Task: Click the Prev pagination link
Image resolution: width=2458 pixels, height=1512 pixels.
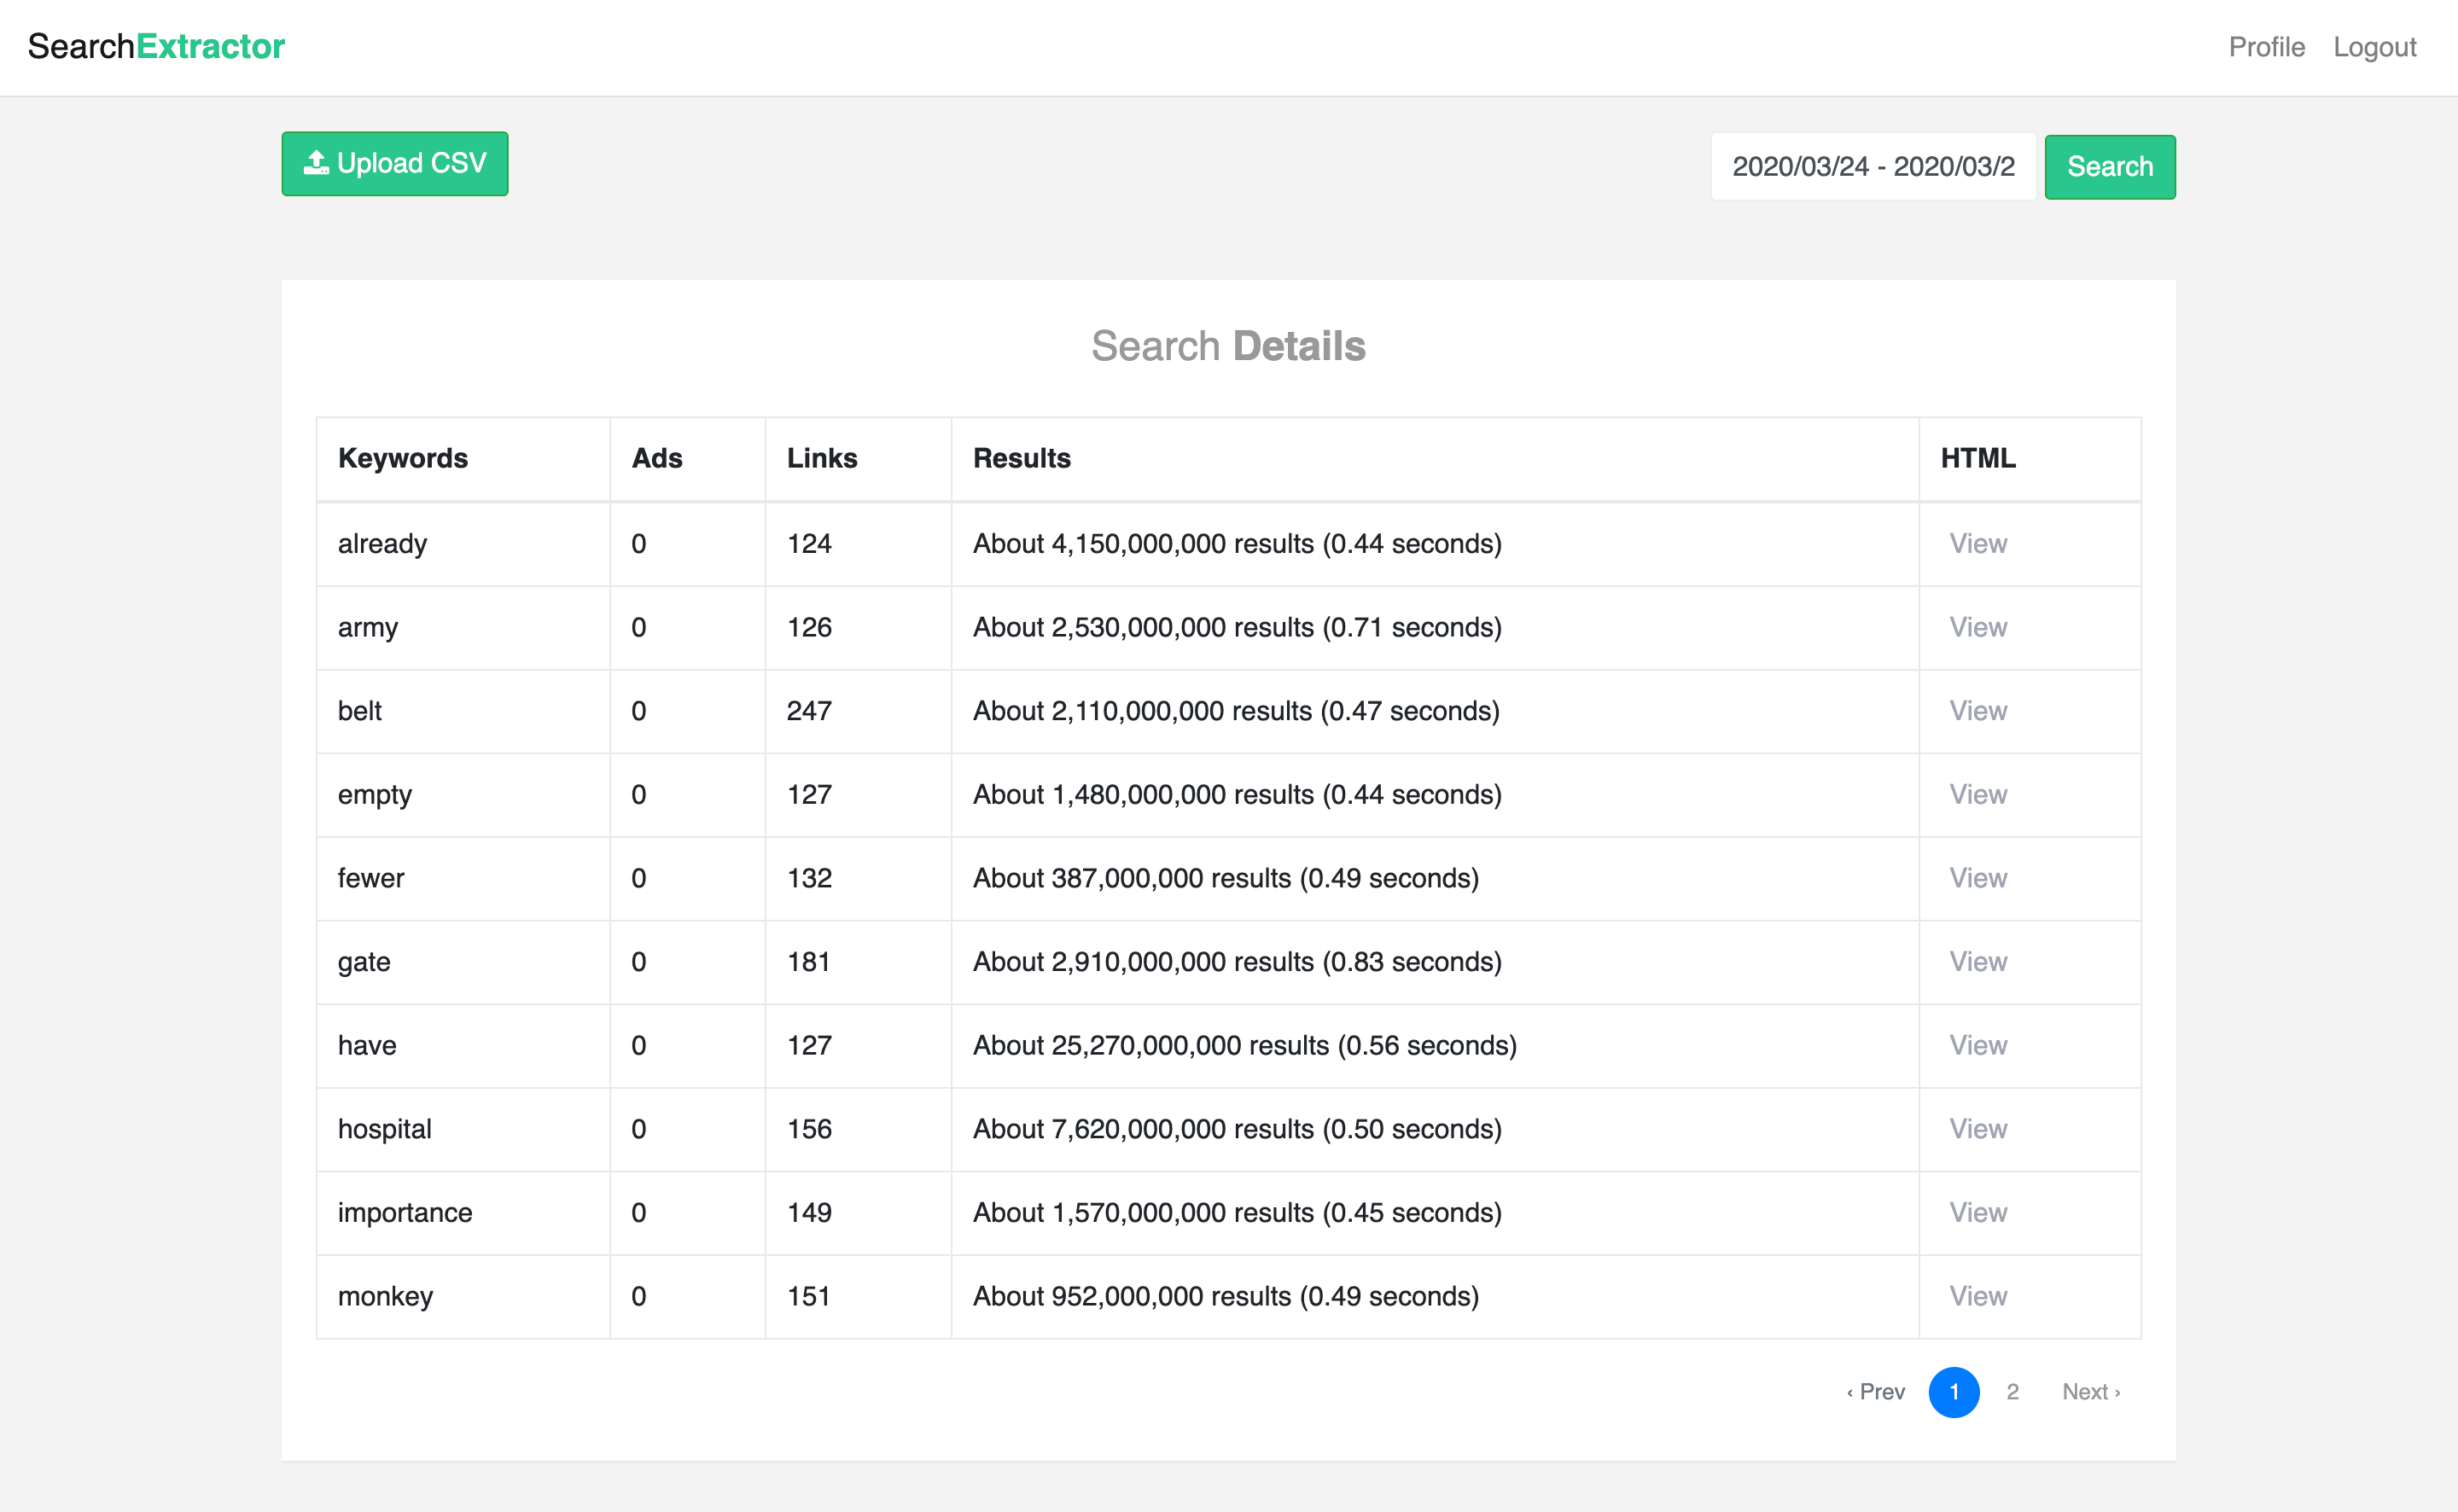Action: 1875,1392
